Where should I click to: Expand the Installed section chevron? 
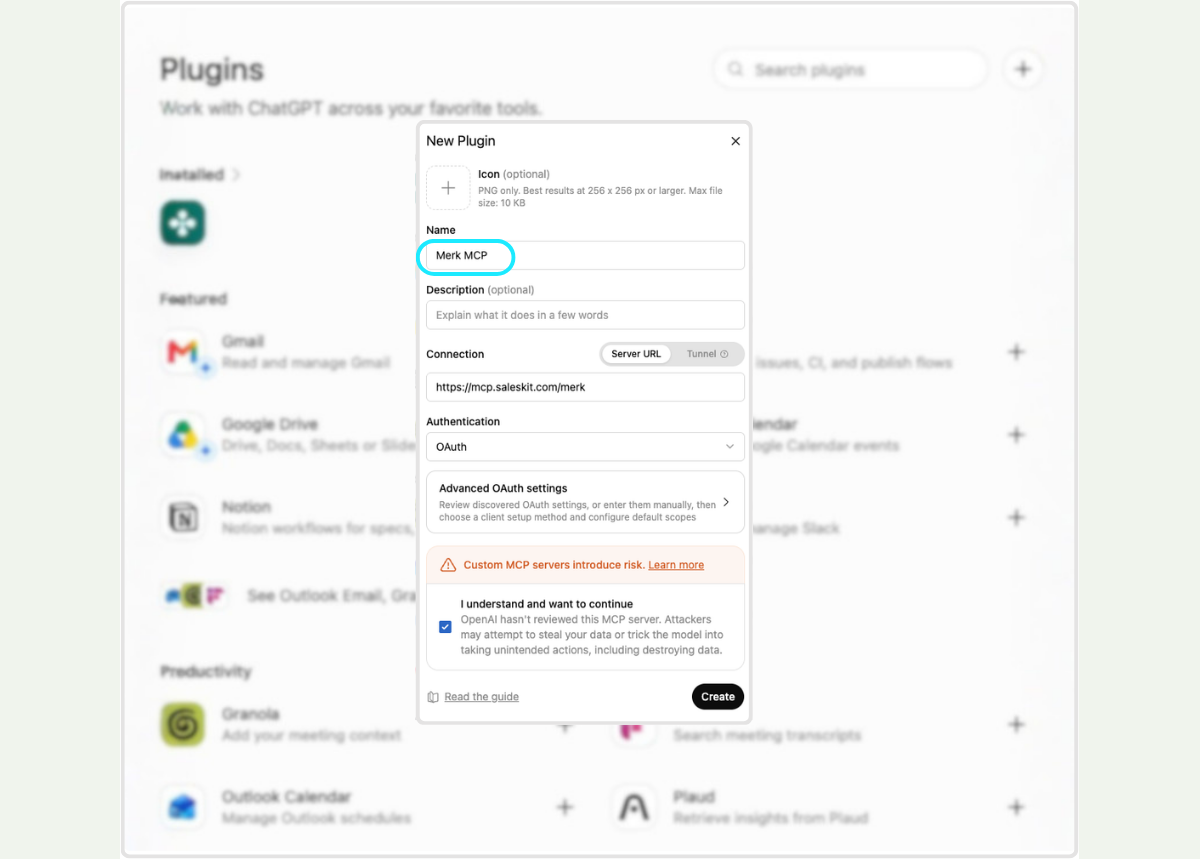coord(236,175)
